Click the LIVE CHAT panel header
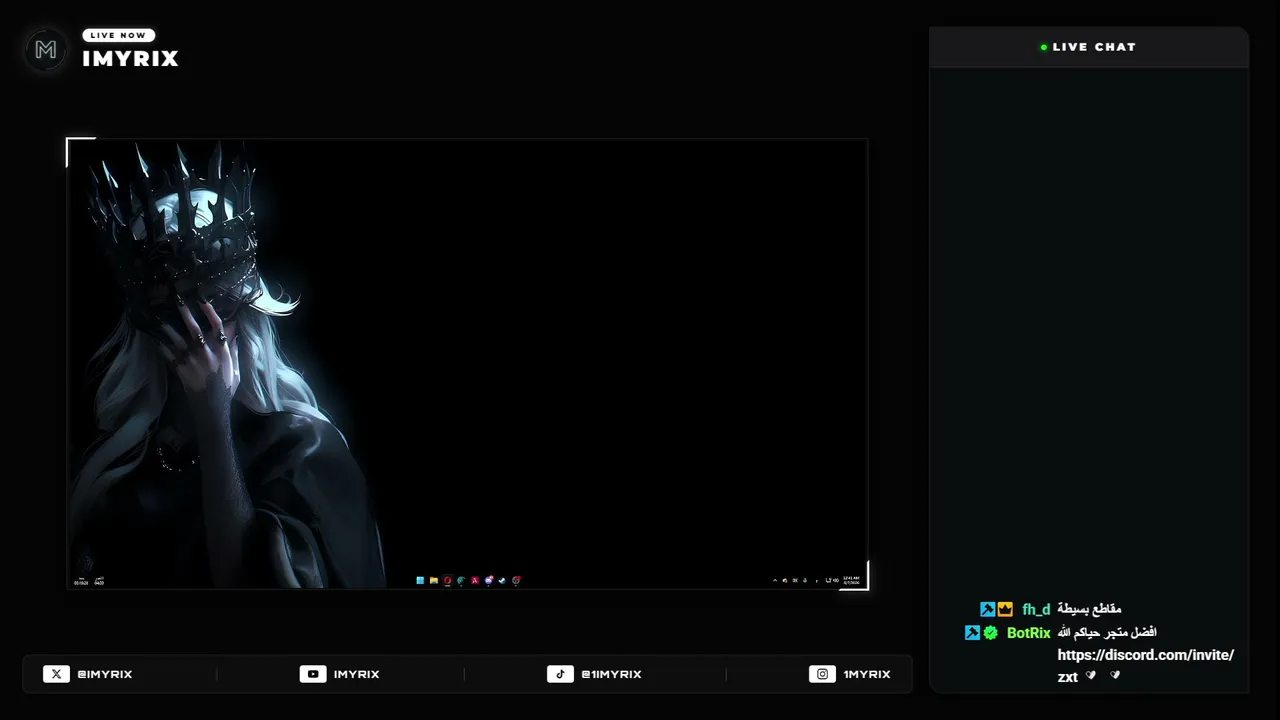Image resolution: width=1280 pixels, height=720 pixels. 1089,47
